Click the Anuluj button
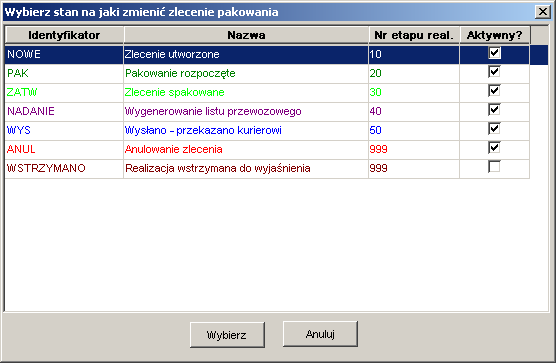The width and height of the screenshot is (556, 363). (x=320, y=334)
